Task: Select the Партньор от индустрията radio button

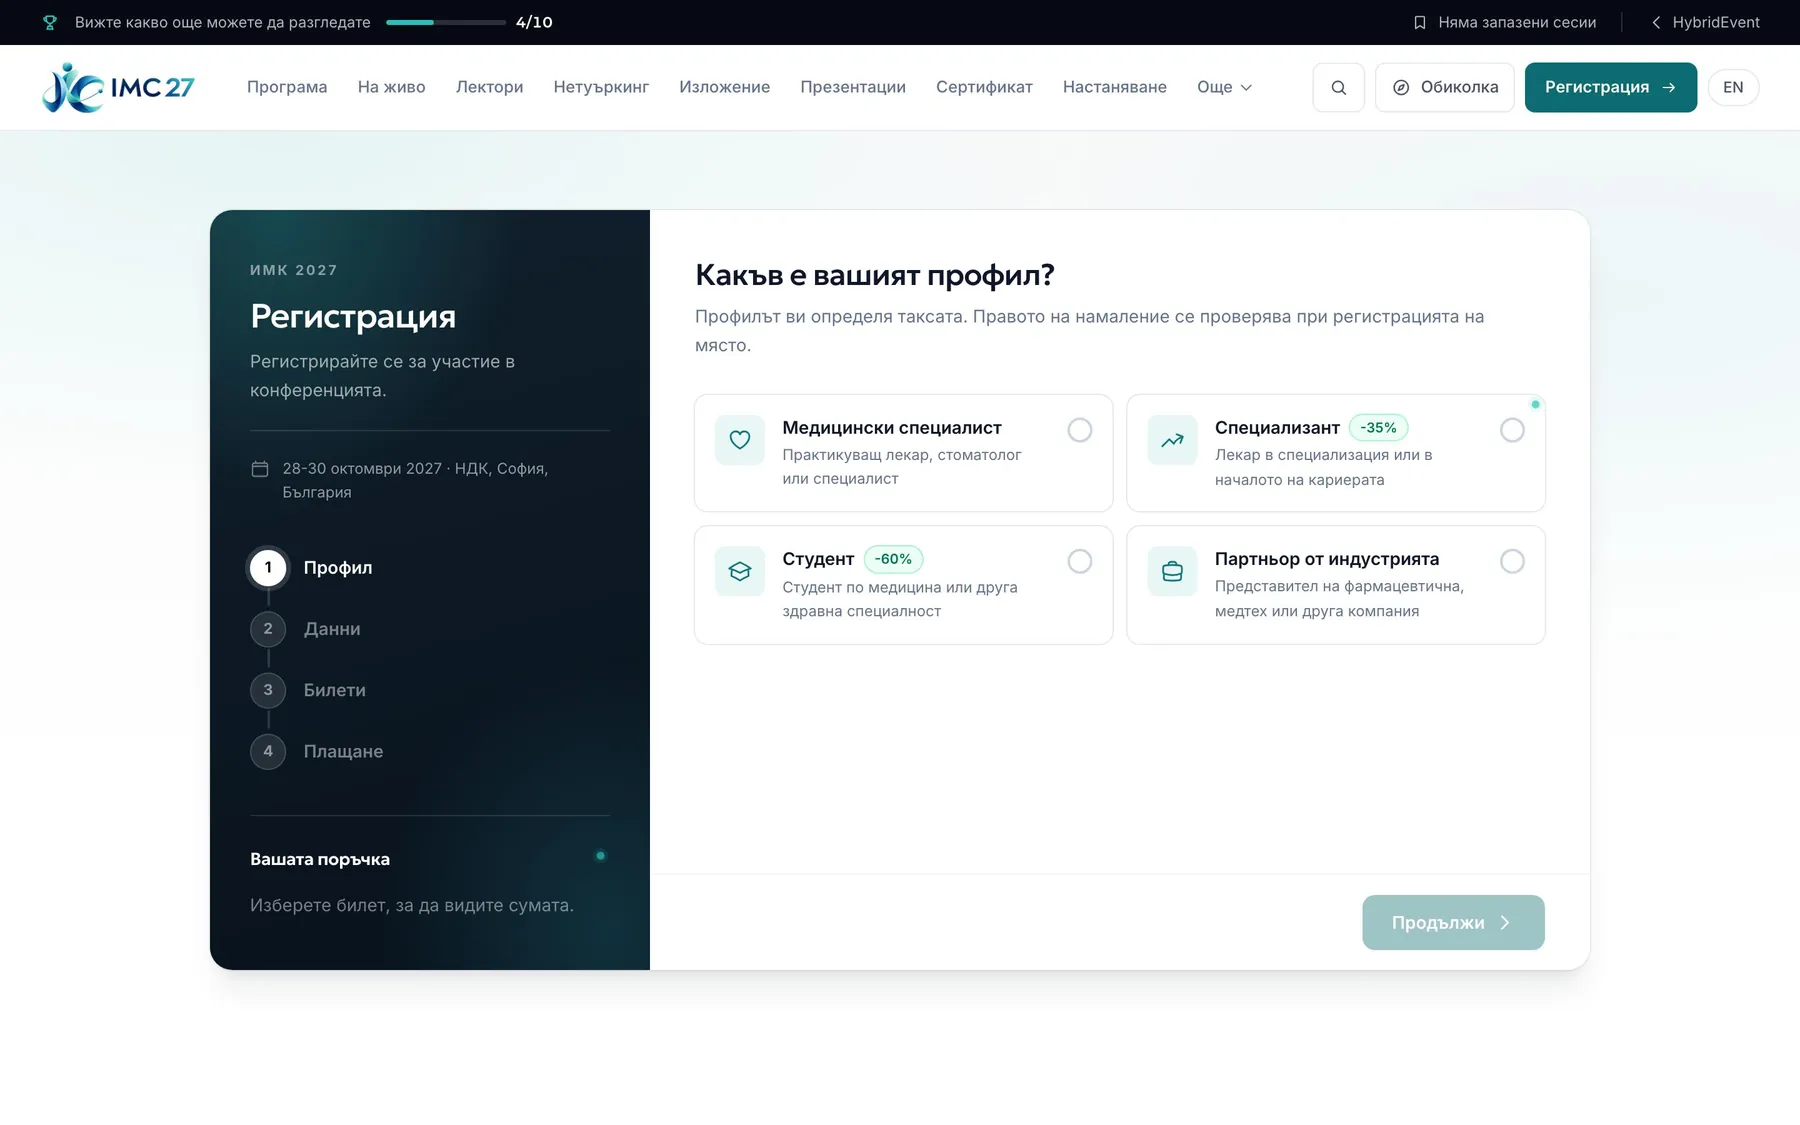Action: [1512, 561]
